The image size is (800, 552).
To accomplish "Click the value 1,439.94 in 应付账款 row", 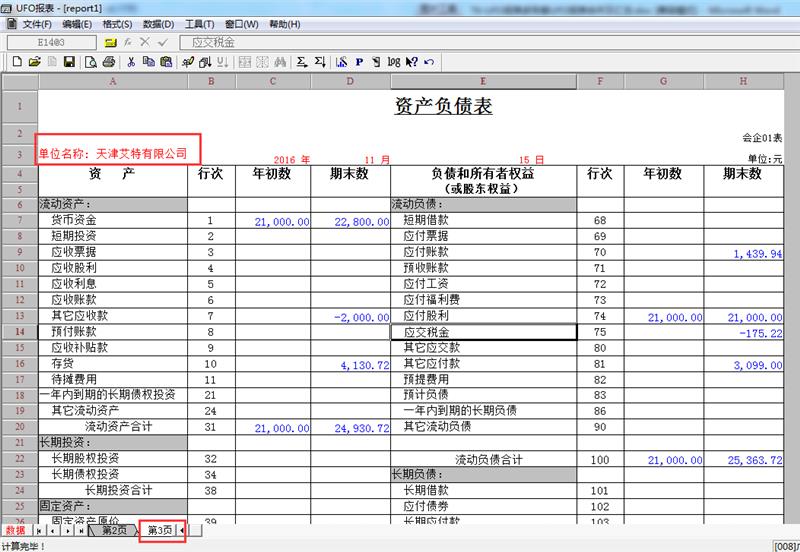I will pos(744,253).
